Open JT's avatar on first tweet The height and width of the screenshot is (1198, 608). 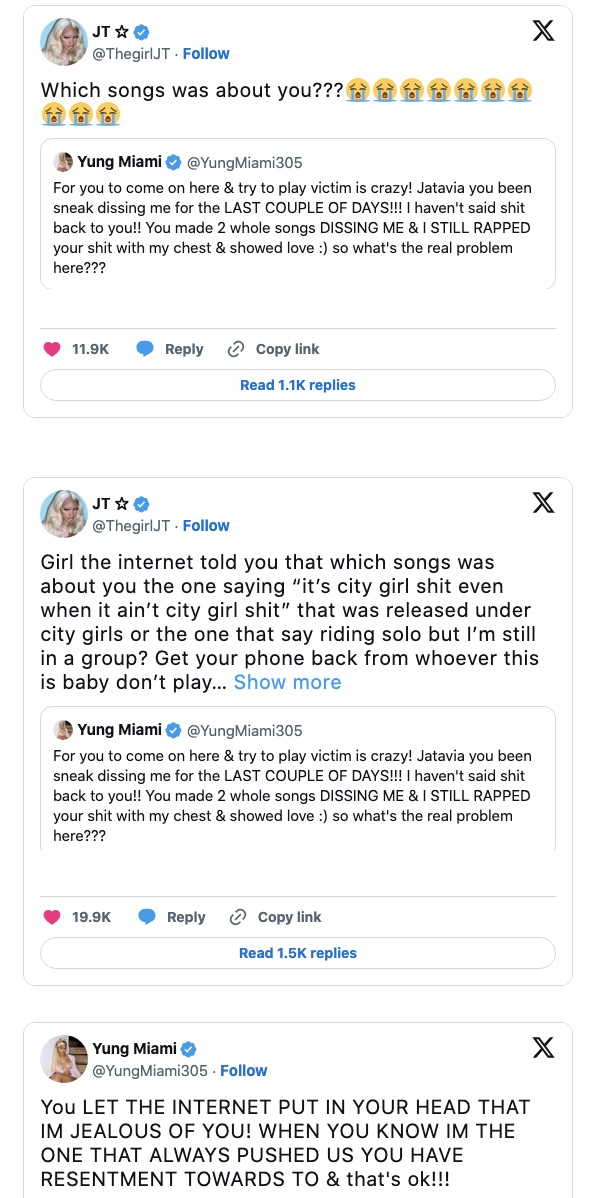[x=62, y=42]
